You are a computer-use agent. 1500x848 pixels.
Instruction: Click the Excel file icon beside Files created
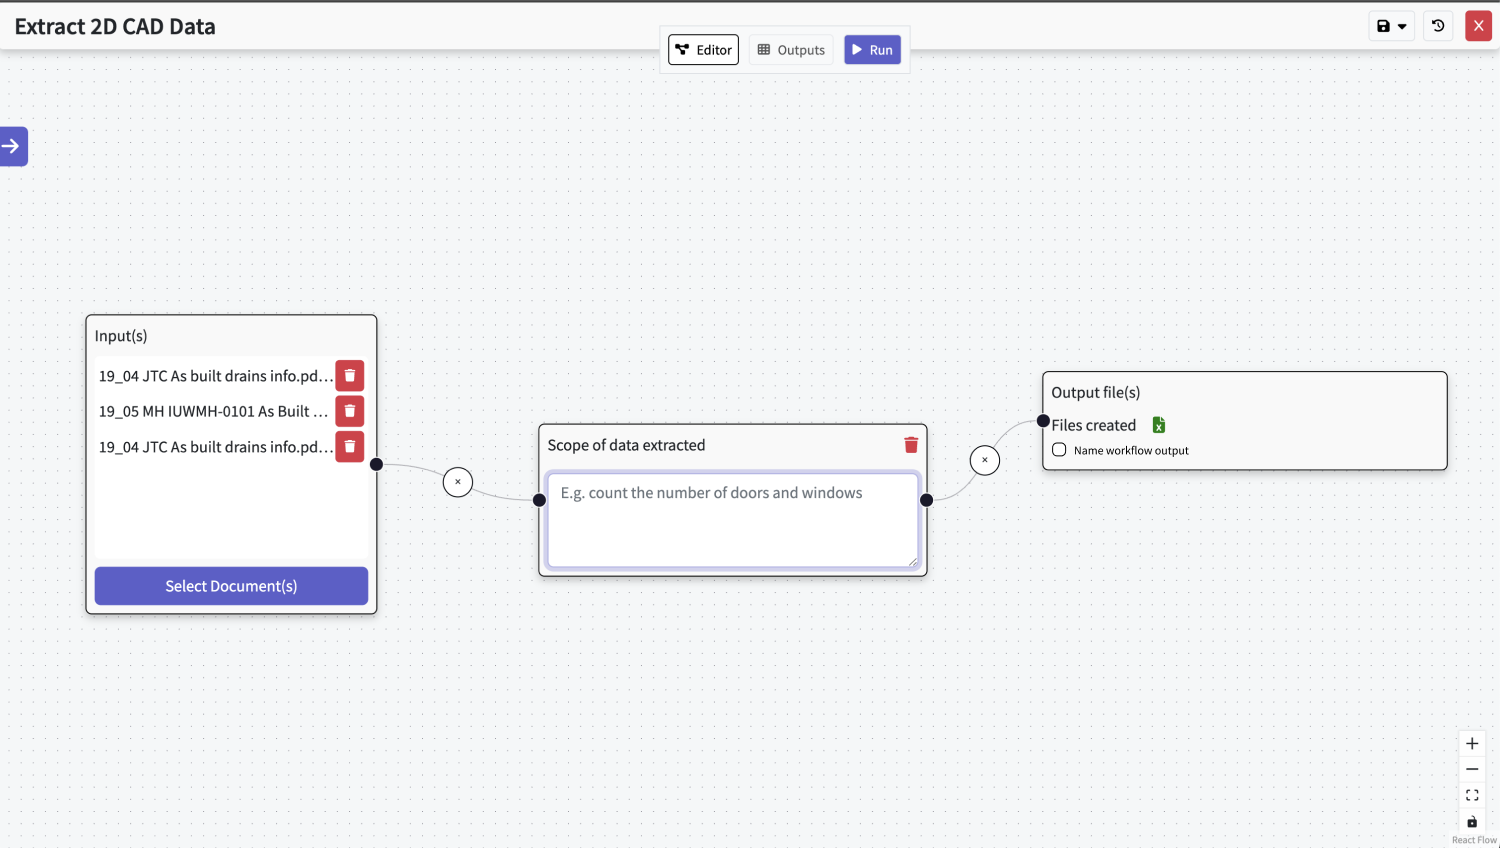1158,425
